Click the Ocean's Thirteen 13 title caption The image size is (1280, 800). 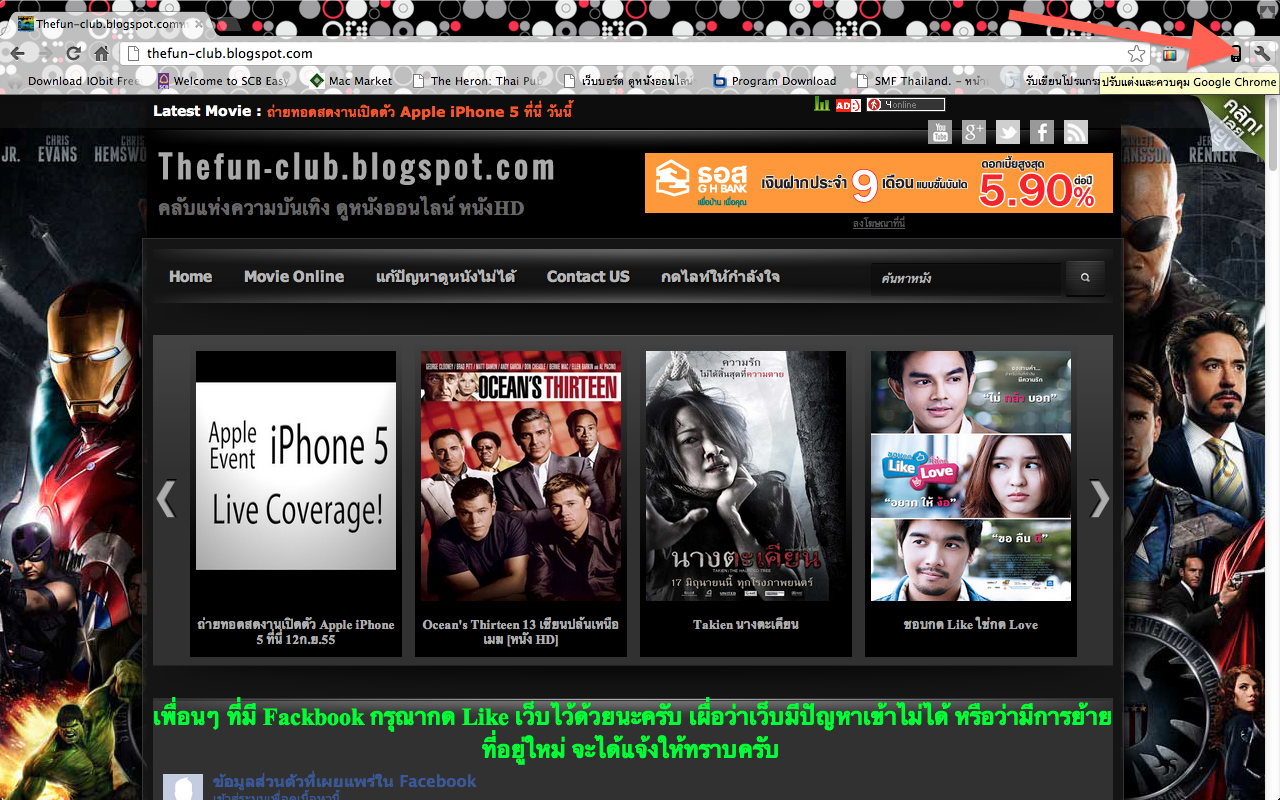click(x=521, y=632)
